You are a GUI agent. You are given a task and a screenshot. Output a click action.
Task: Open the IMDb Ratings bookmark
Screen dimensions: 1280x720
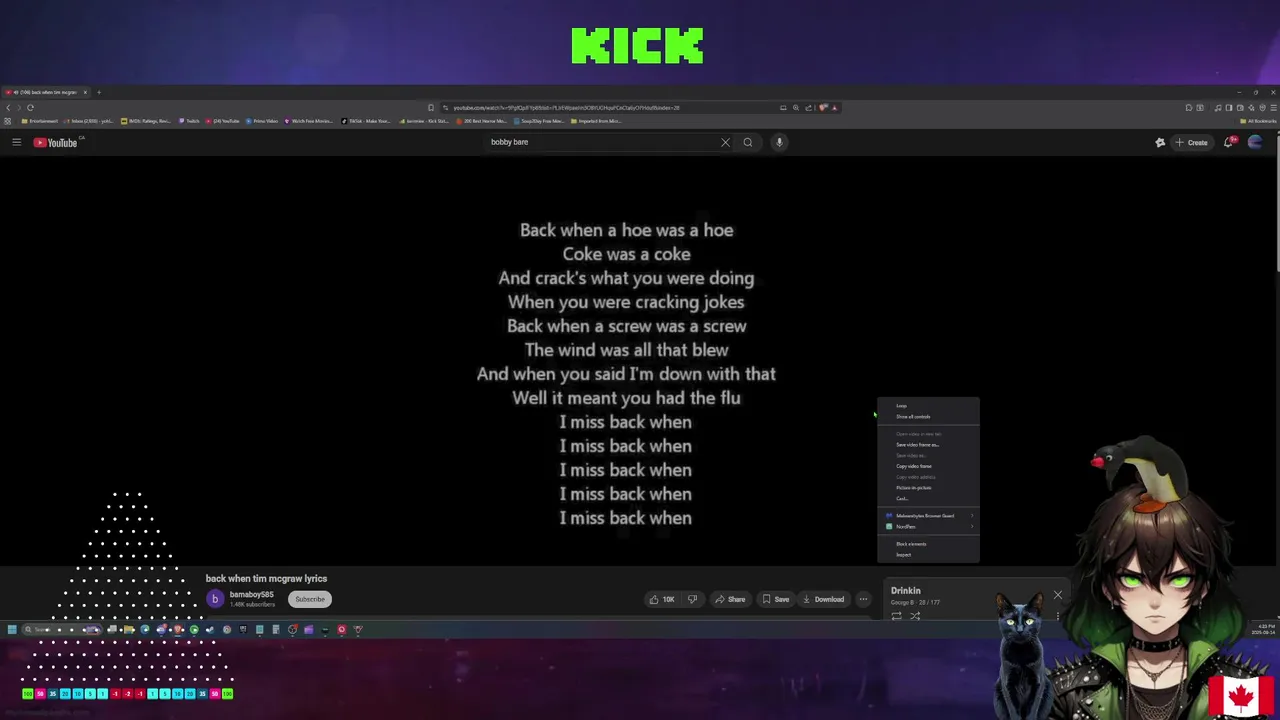click(146, 121)
